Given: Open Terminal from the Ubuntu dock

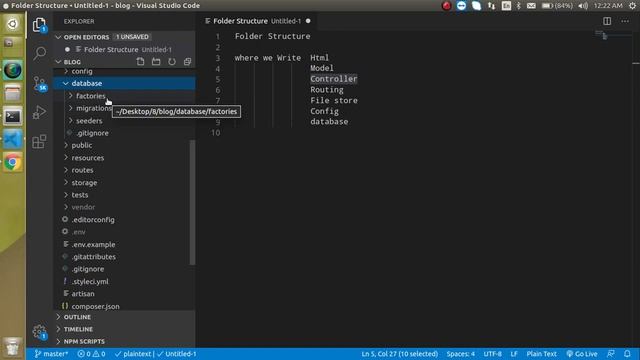Looking at the screenshot, I should (13, 117).
